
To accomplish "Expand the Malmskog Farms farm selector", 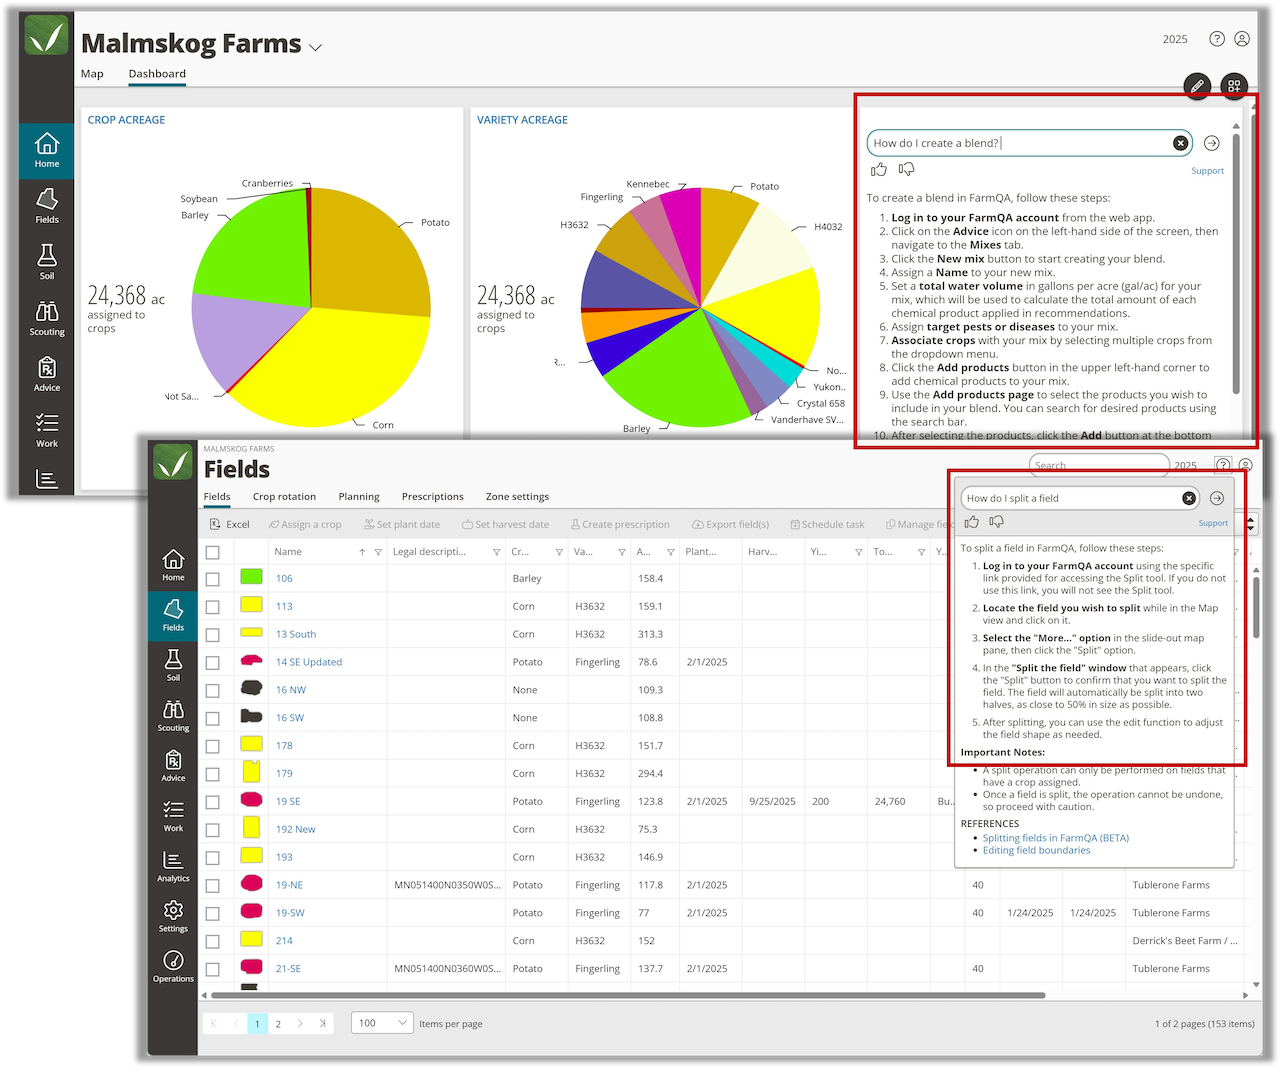I will click(x=316, y=47).
